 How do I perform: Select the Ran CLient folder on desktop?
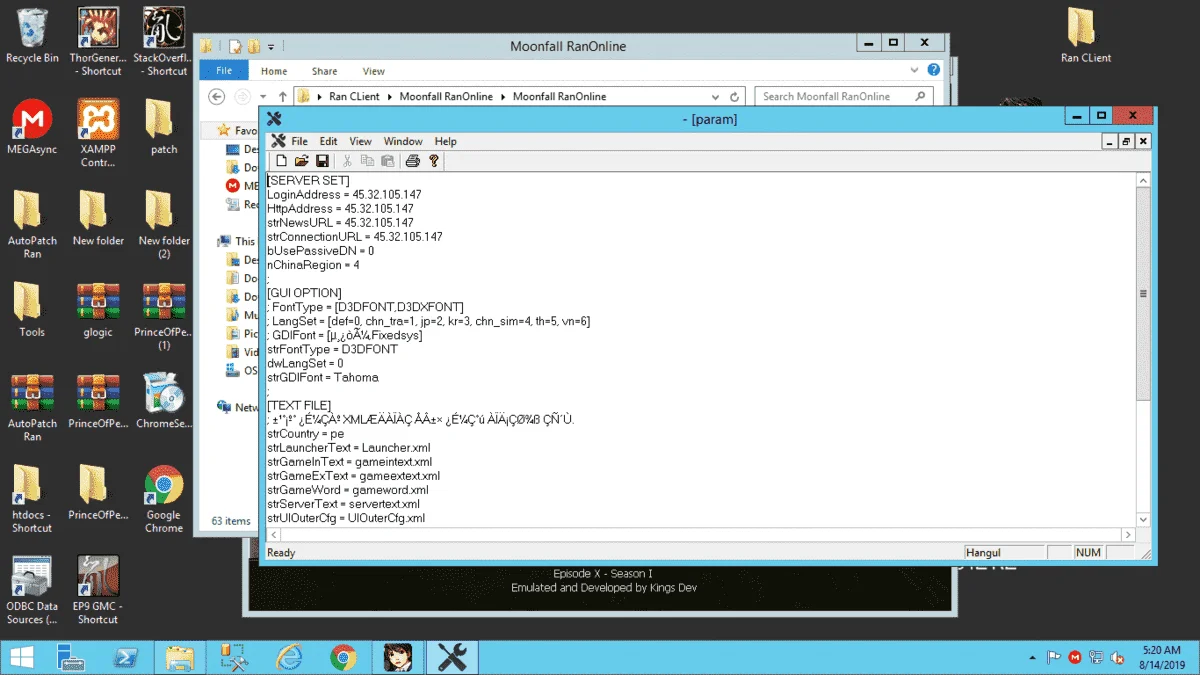click(1085, 36)
